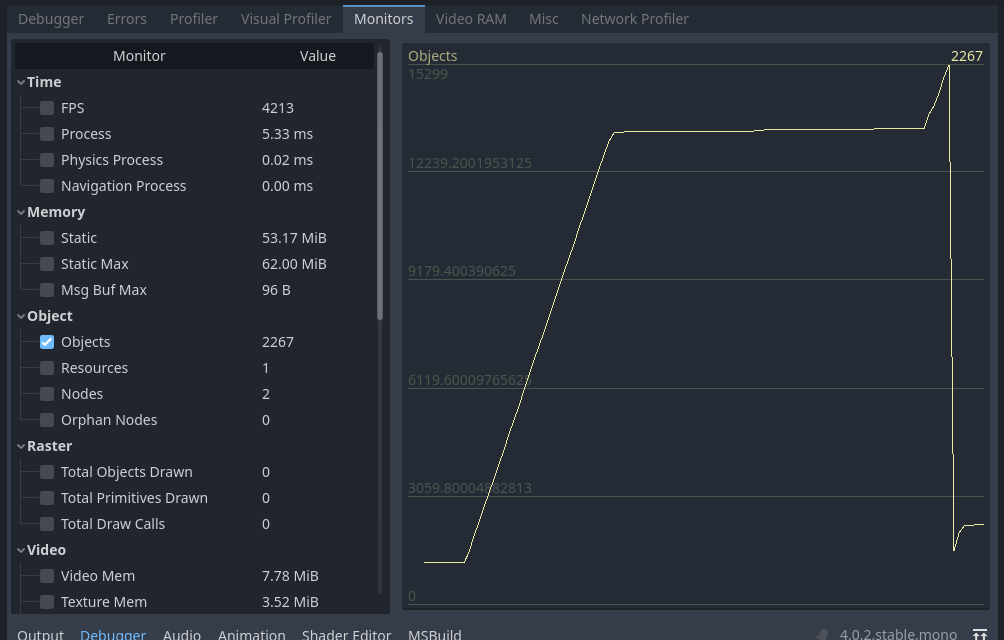1004x640 pixels.
Task: Disable the Objects monitor
Action: 46,341
